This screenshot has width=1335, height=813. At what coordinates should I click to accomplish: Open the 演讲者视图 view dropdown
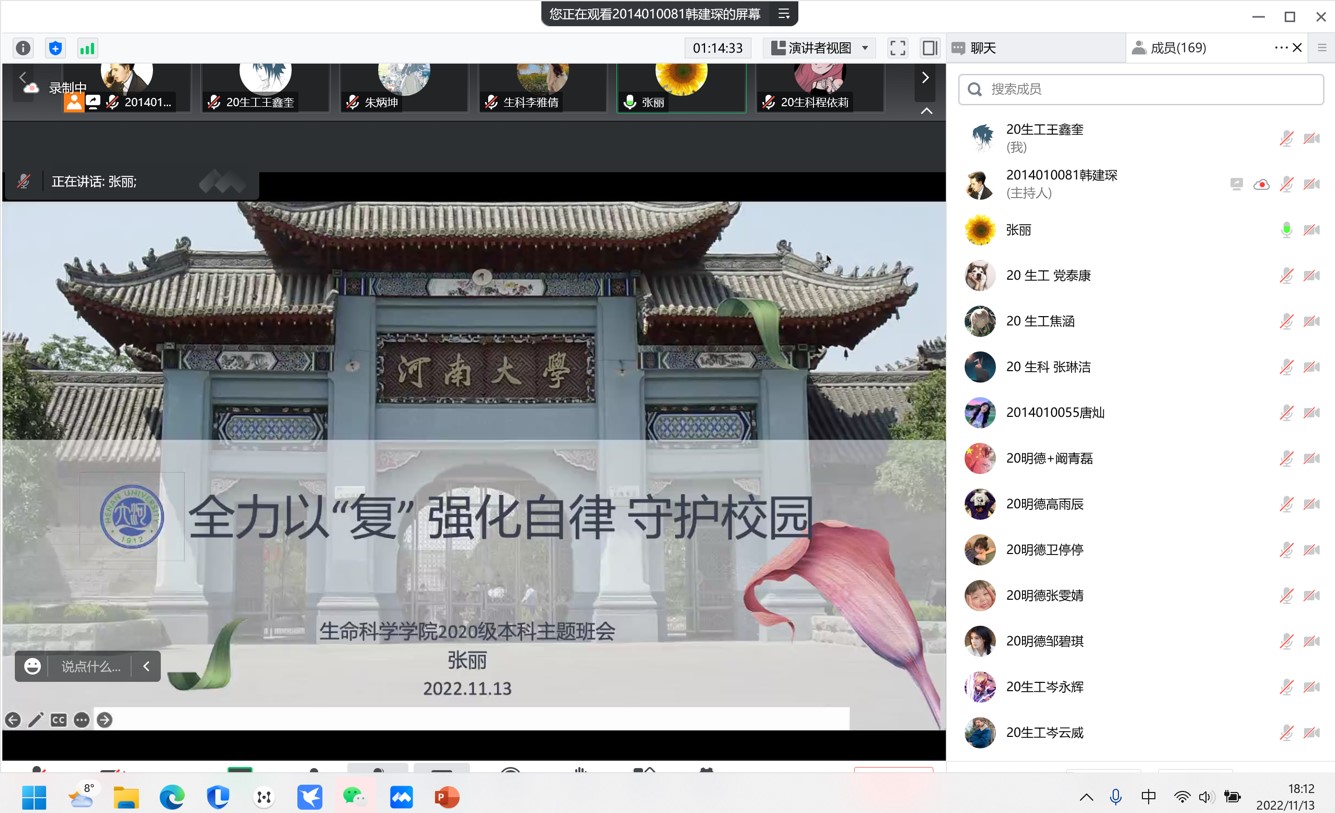coord(819,48)
